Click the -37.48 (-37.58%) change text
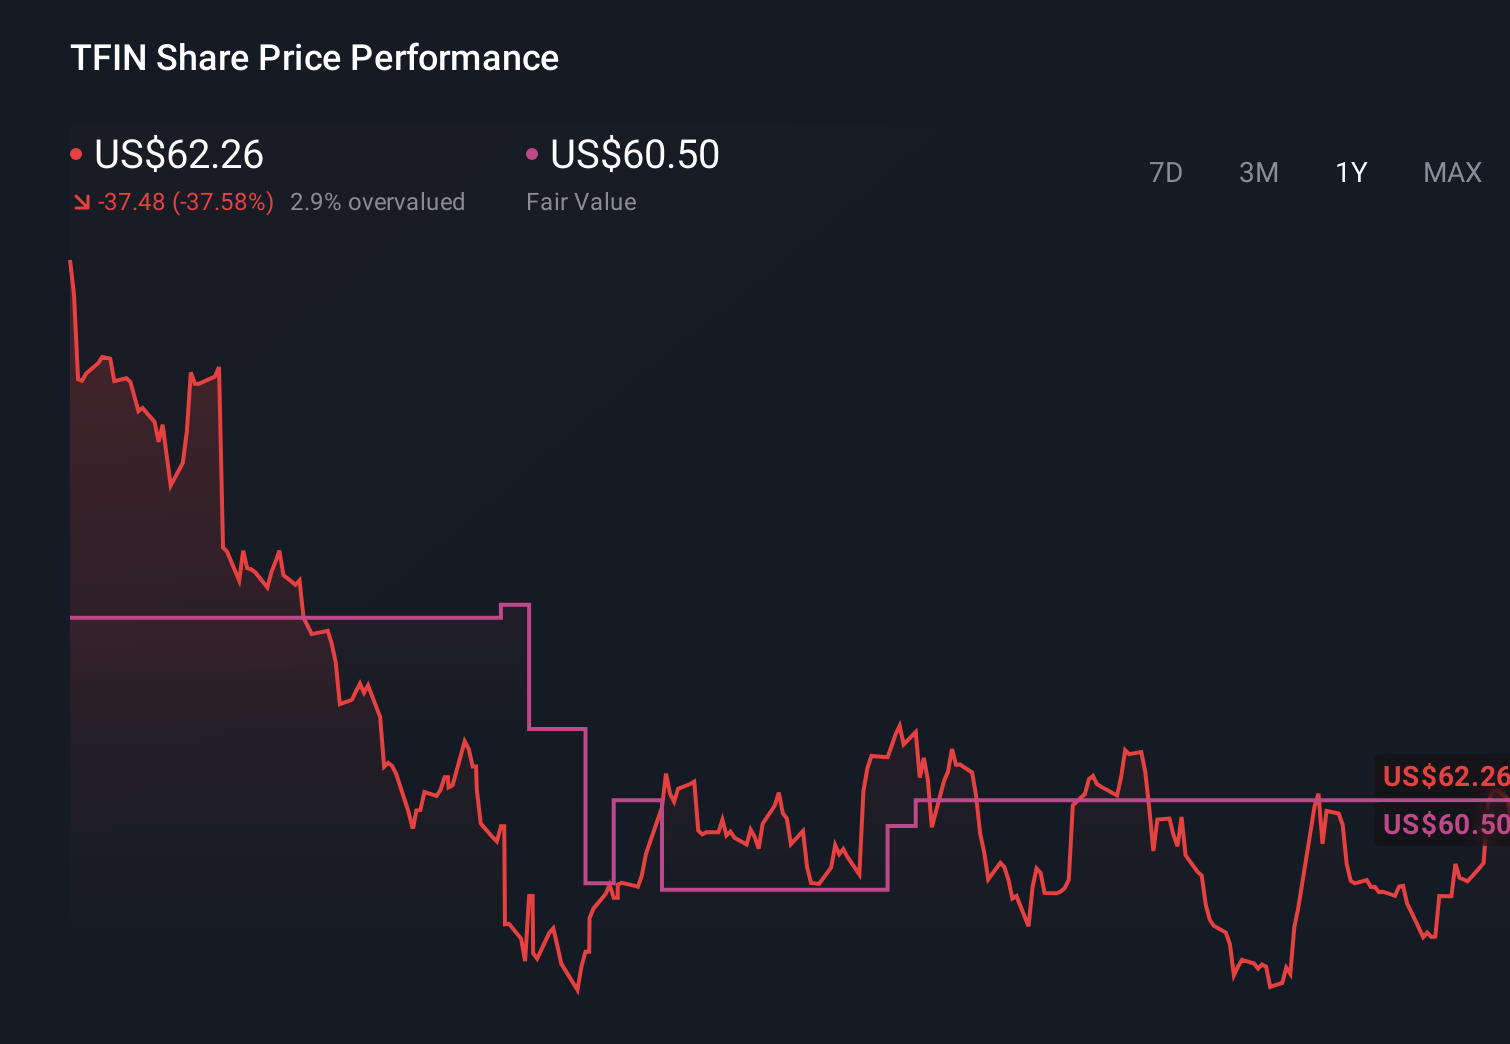 pos(186,201)
